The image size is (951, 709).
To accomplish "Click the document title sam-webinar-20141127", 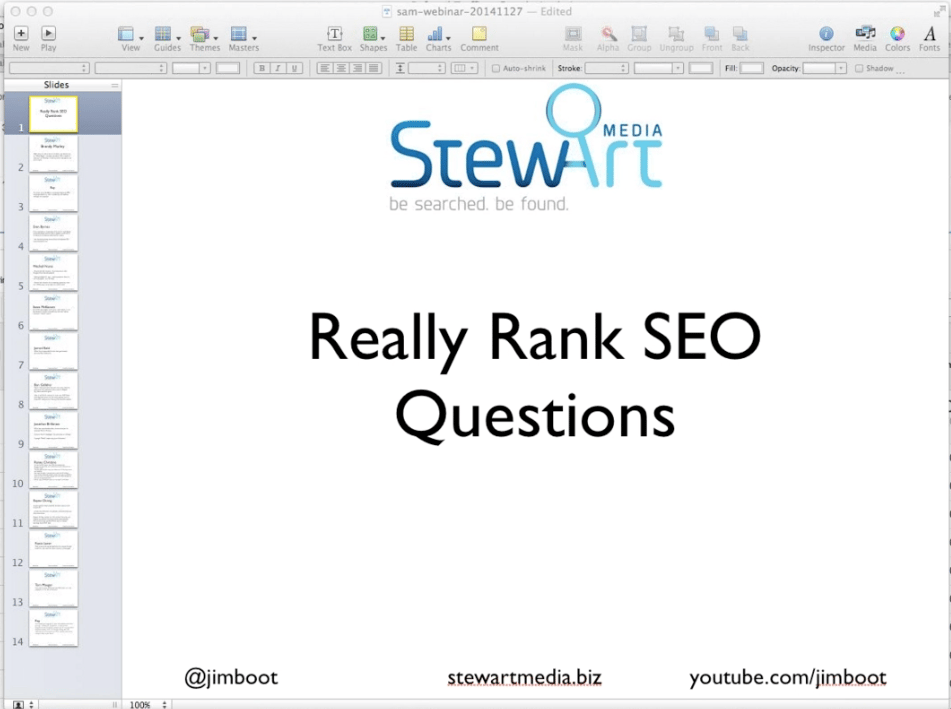I will pos(459,12).
